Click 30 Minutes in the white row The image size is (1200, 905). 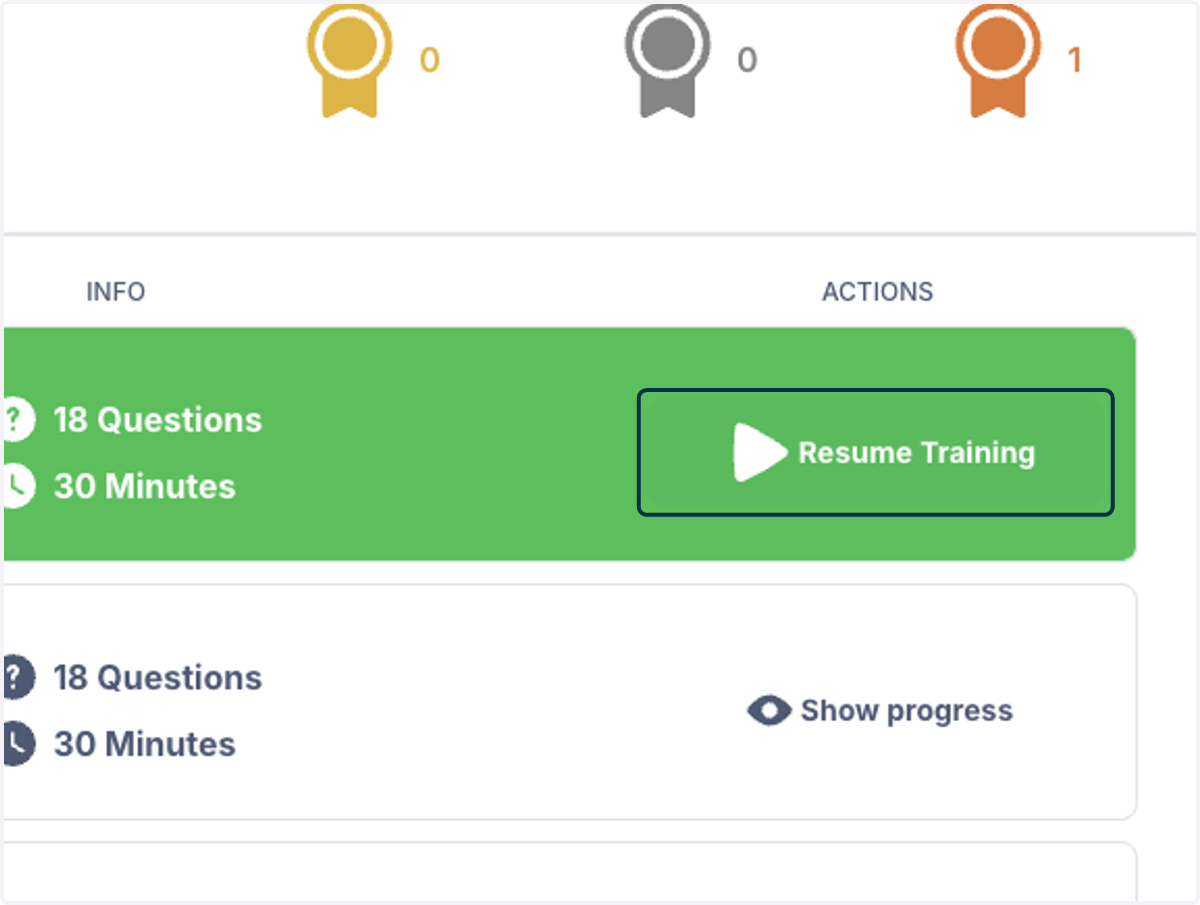tap(145, 744)
